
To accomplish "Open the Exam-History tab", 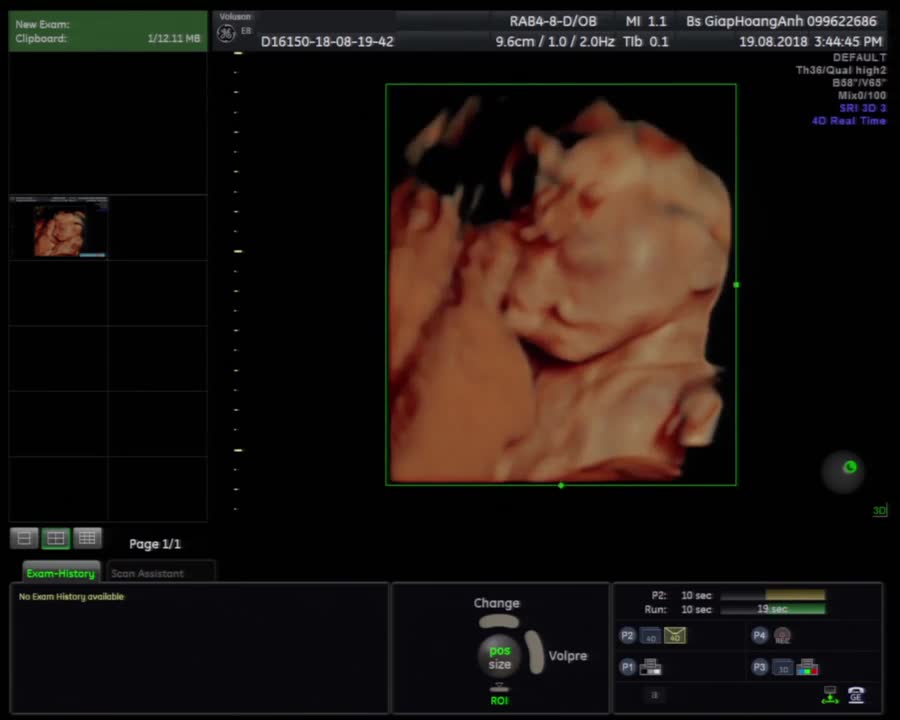I will (x=61, y=573).
